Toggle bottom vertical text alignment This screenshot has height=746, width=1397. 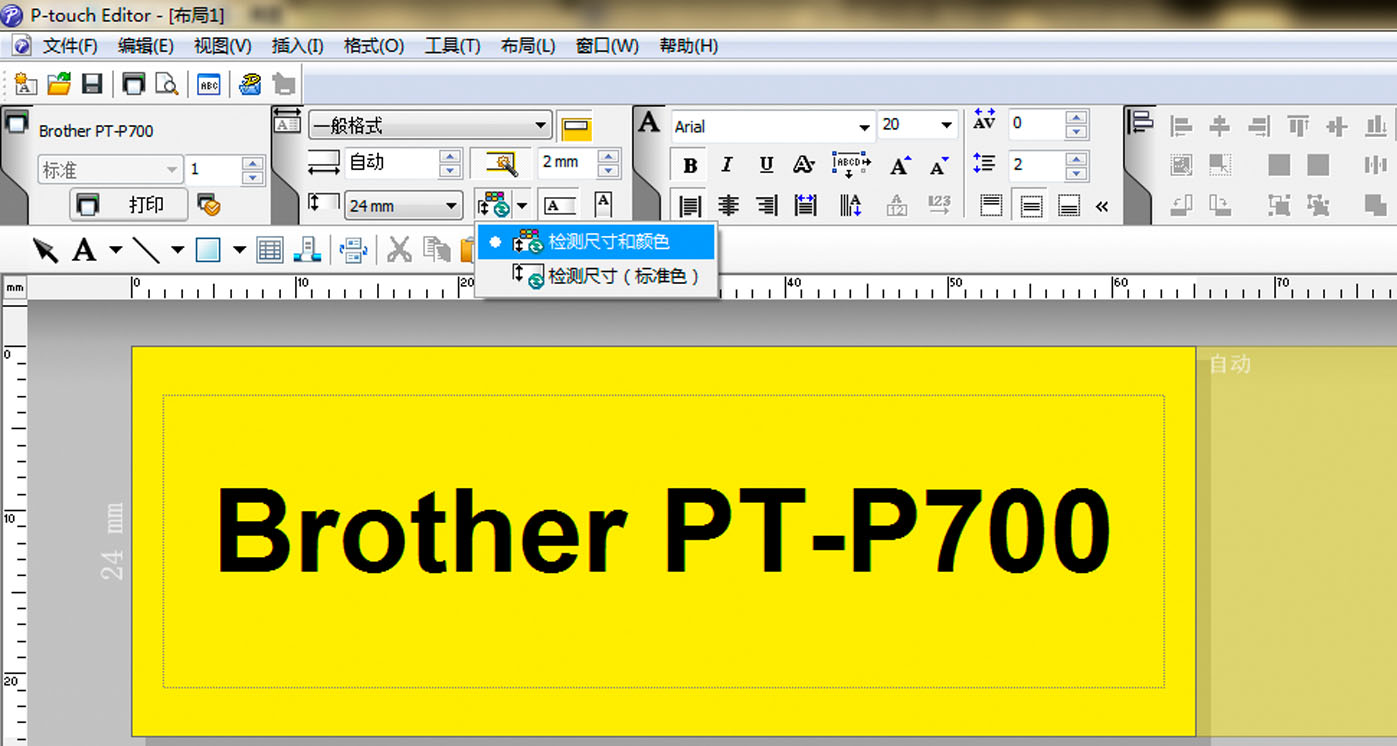coord(1069,205)
